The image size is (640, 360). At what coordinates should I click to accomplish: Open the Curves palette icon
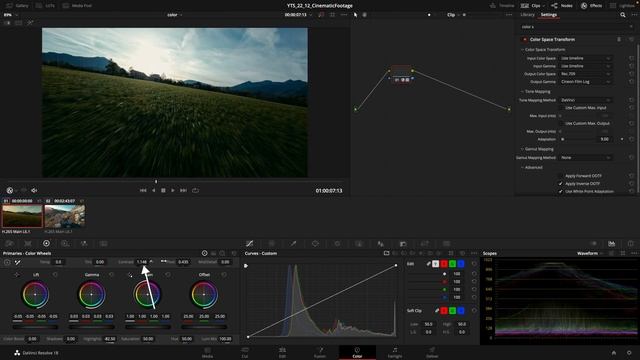(249, 244)
